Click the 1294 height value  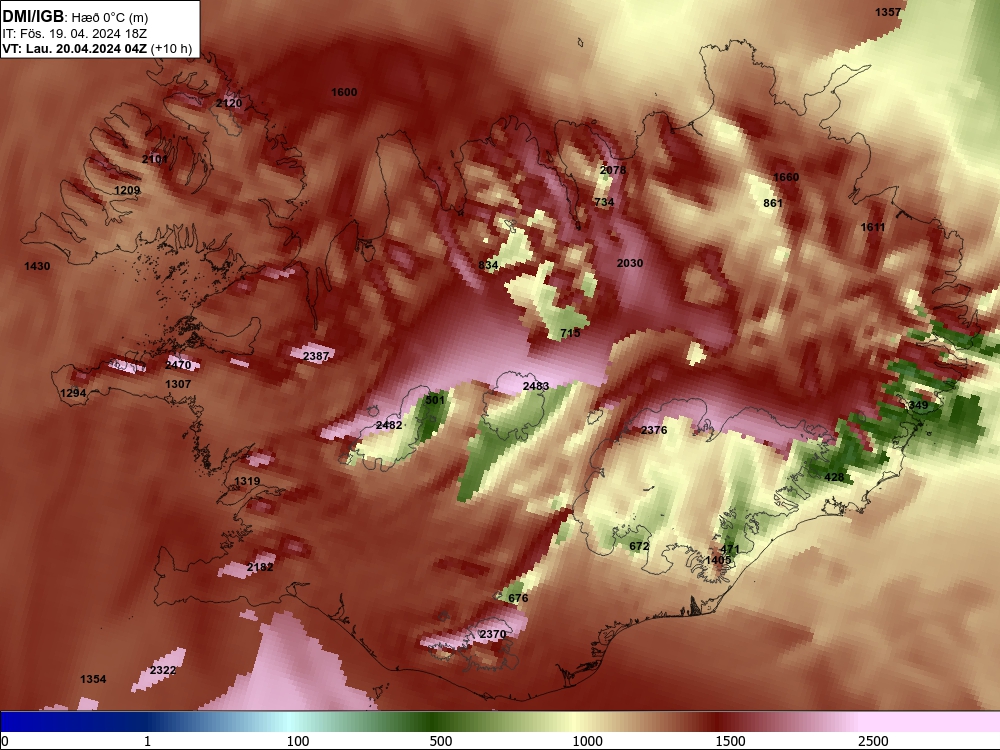[73, 393]
